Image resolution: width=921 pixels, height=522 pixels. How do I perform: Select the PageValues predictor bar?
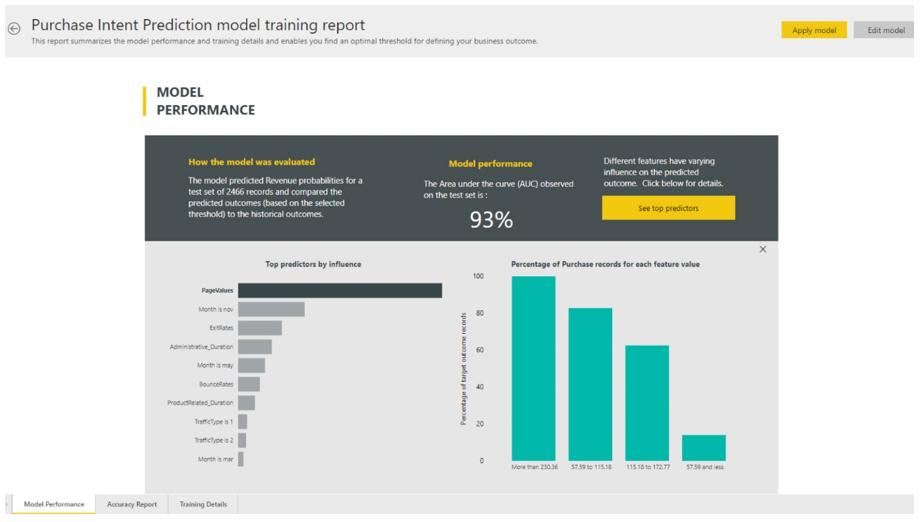pos(339,290)
